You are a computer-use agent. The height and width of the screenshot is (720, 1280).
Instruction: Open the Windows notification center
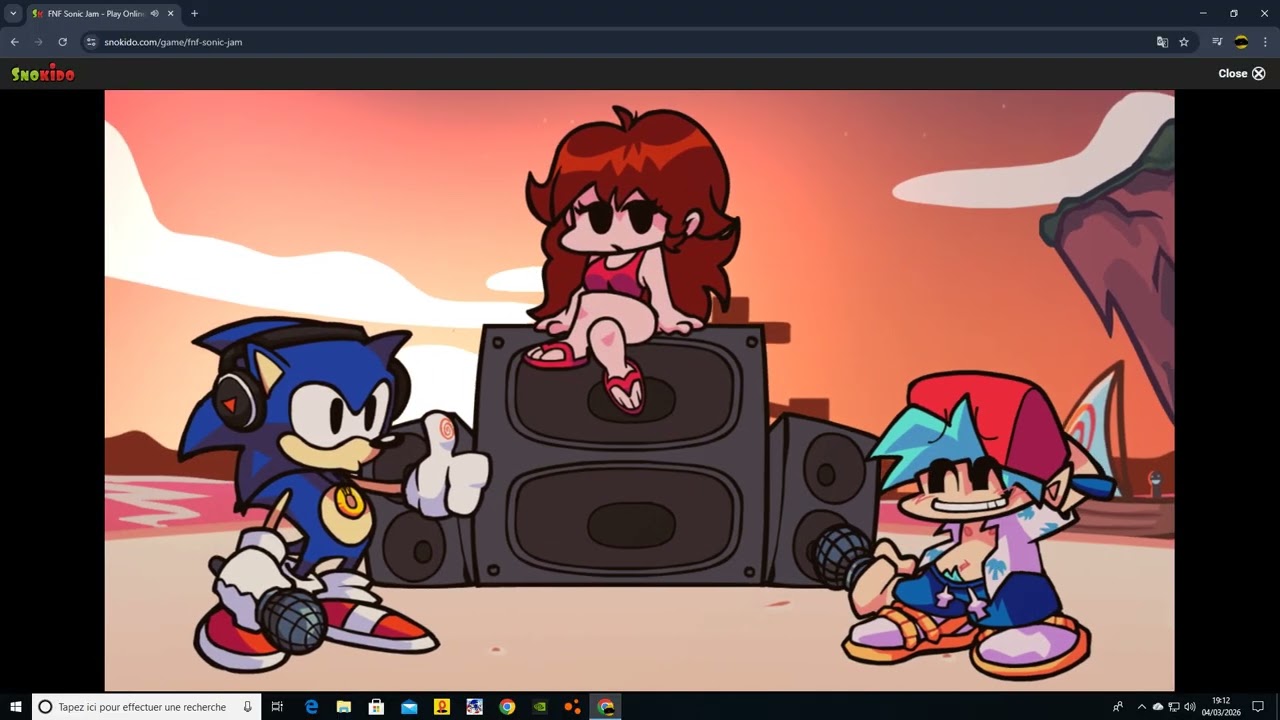coord(1258,707)
